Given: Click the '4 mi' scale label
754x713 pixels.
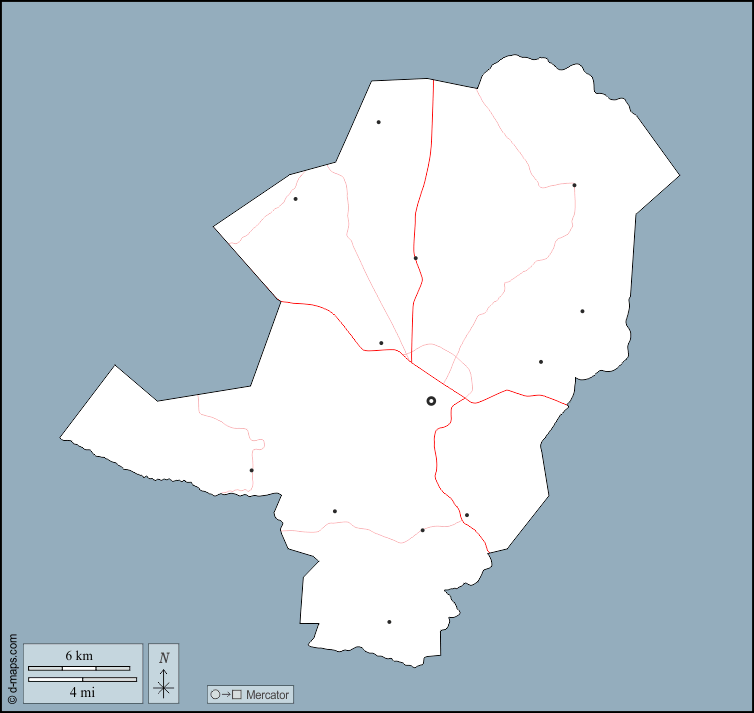Looking at the screenshot, I should (82, 692).
